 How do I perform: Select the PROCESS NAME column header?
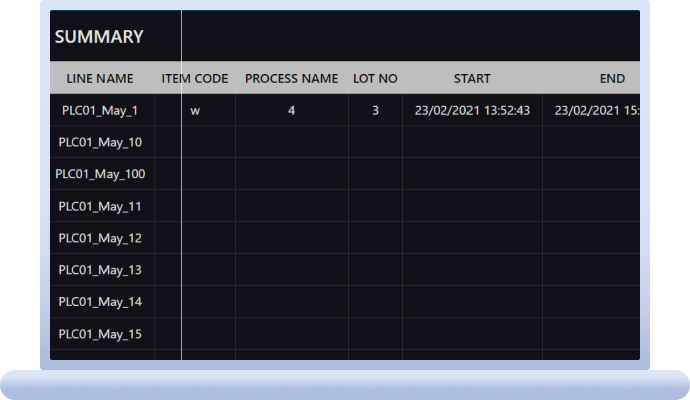click(291, 78)
